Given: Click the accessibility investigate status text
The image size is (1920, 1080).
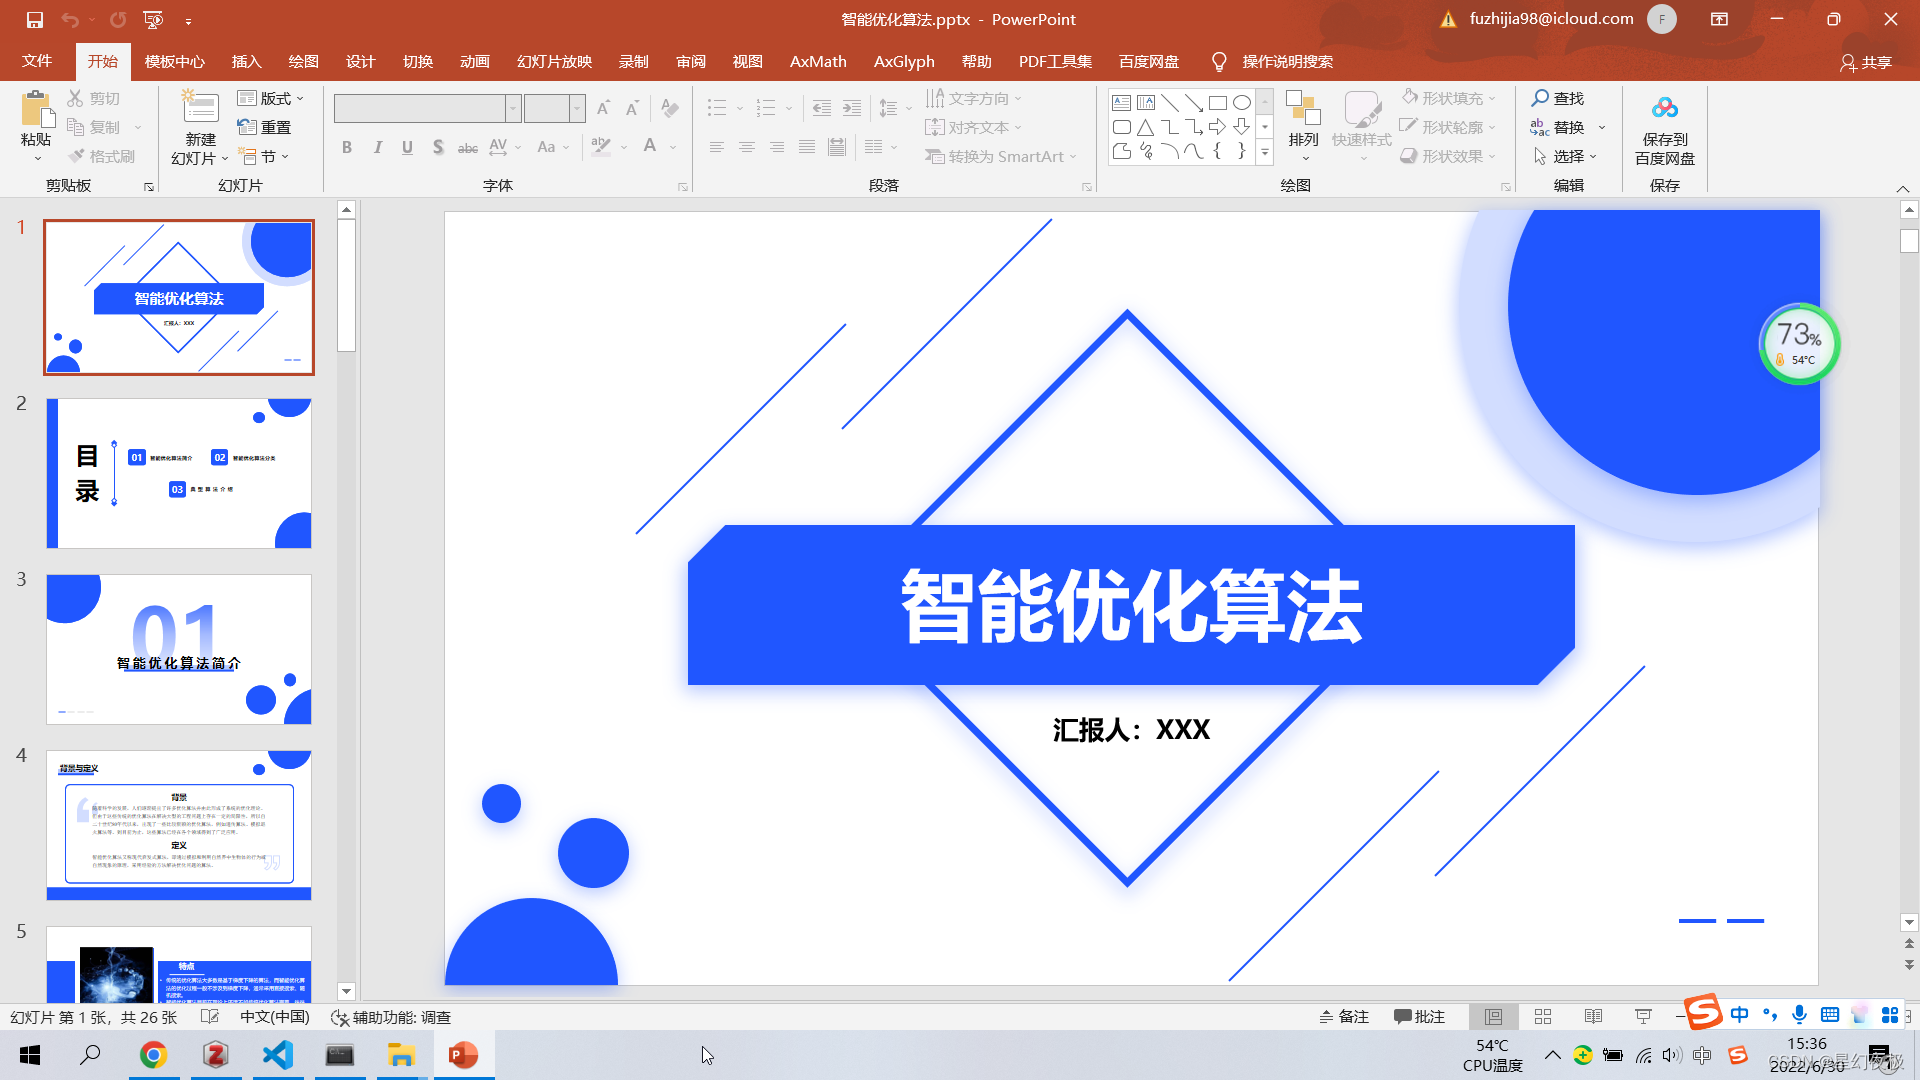Looking at the screenshot, I should pyautogui.click(x=391, y=1017).
